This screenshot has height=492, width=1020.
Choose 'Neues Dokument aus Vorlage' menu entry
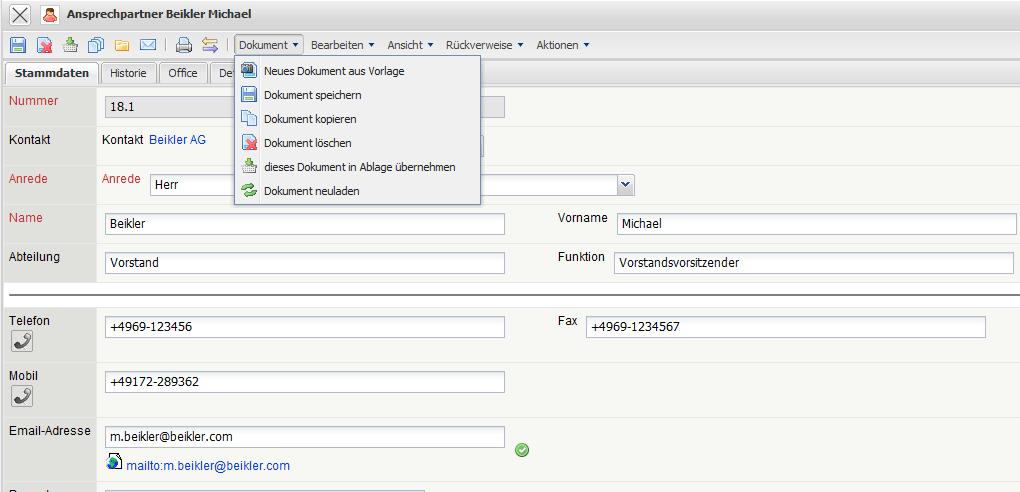coord(334,71)
